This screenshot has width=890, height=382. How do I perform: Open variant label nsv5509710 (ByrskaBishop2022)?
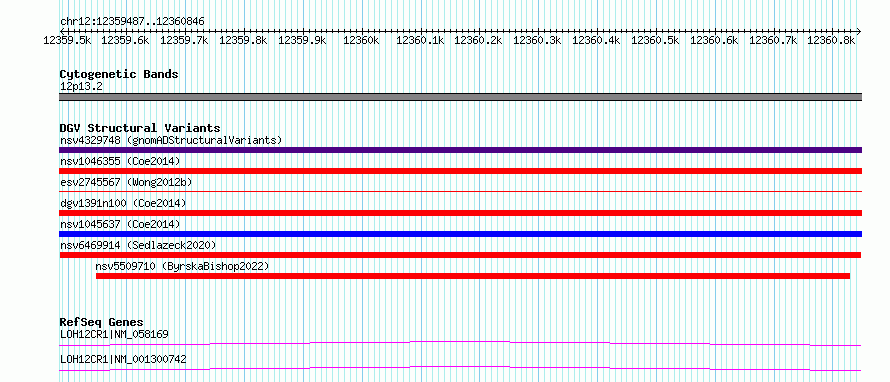click(x=182, y=266)
